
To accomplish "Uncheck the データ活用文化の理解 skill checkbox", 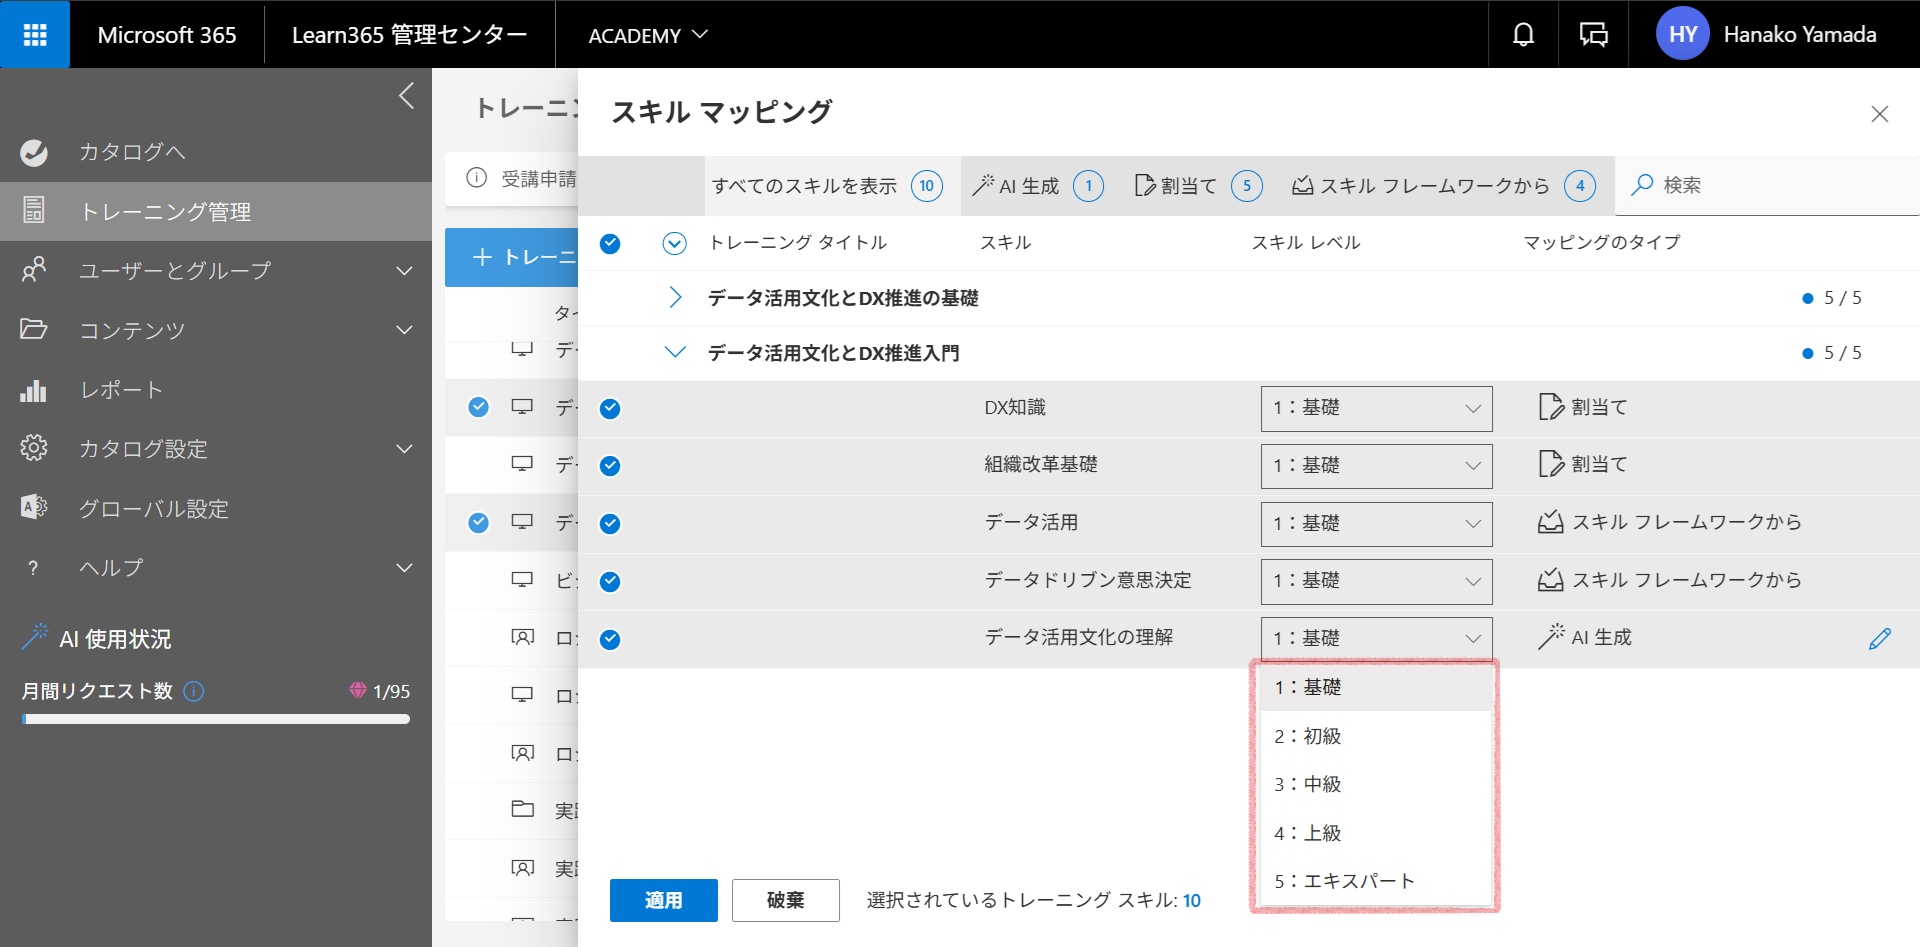I will coord(610,640).
